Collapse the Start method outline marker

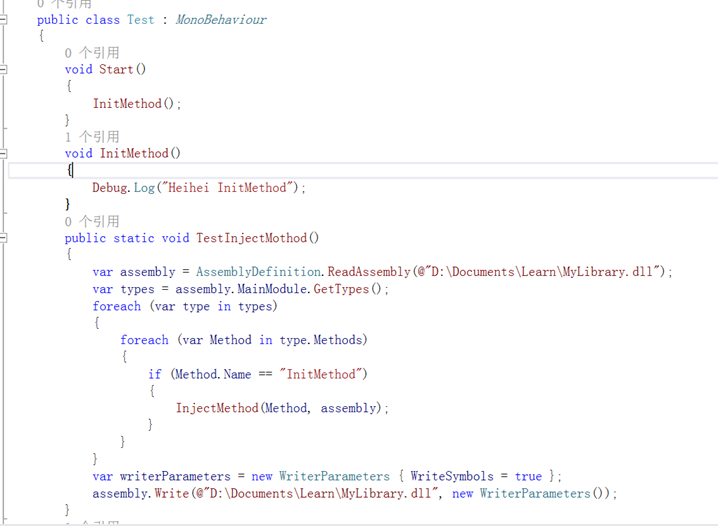point(3,69)
